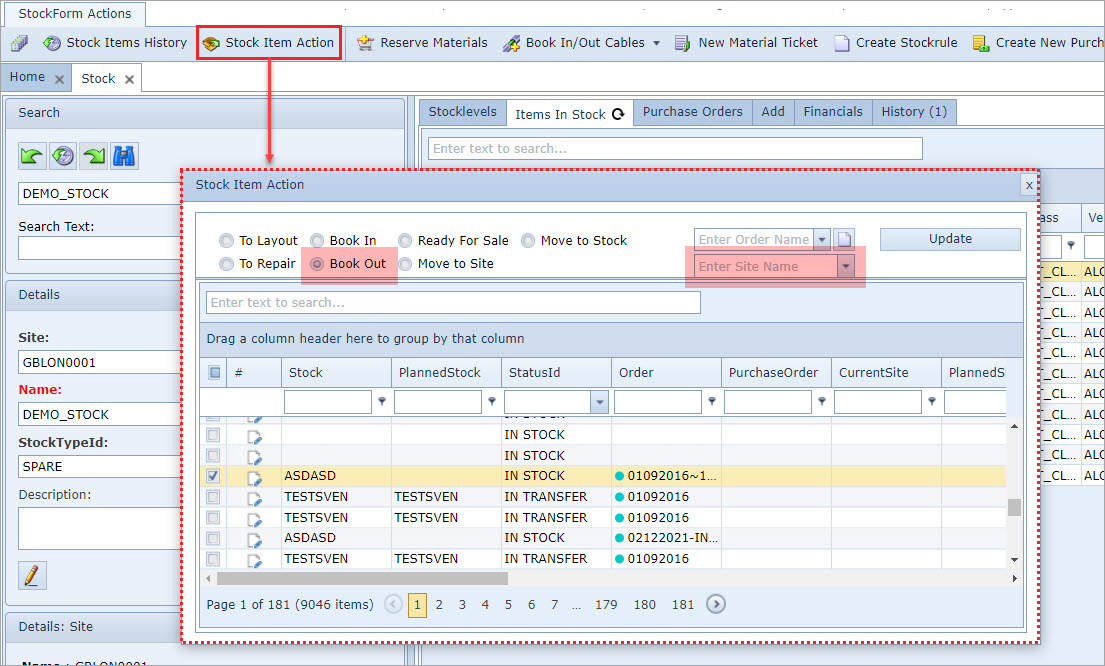Open New Material Ticket
This screenshot has height=666, width=1105.
746,43
